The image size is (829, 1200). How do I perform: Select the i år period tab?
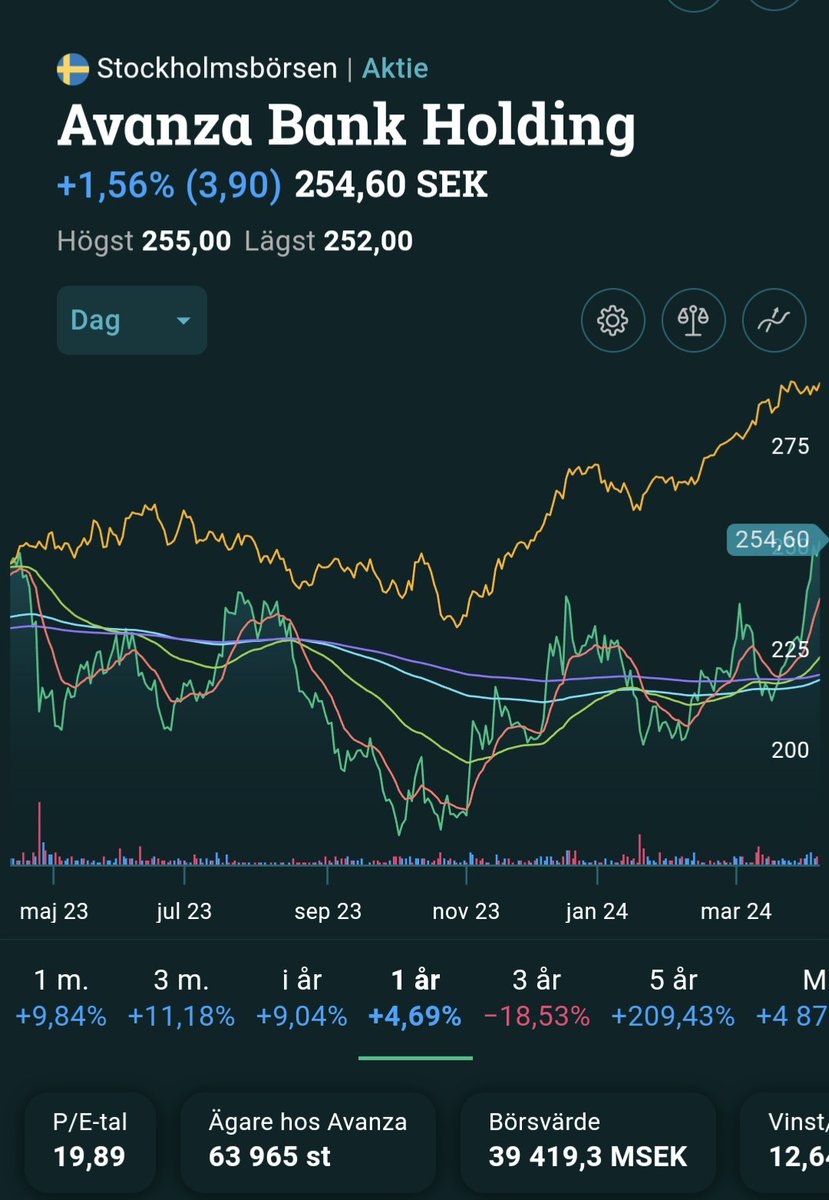click(302, 998)
